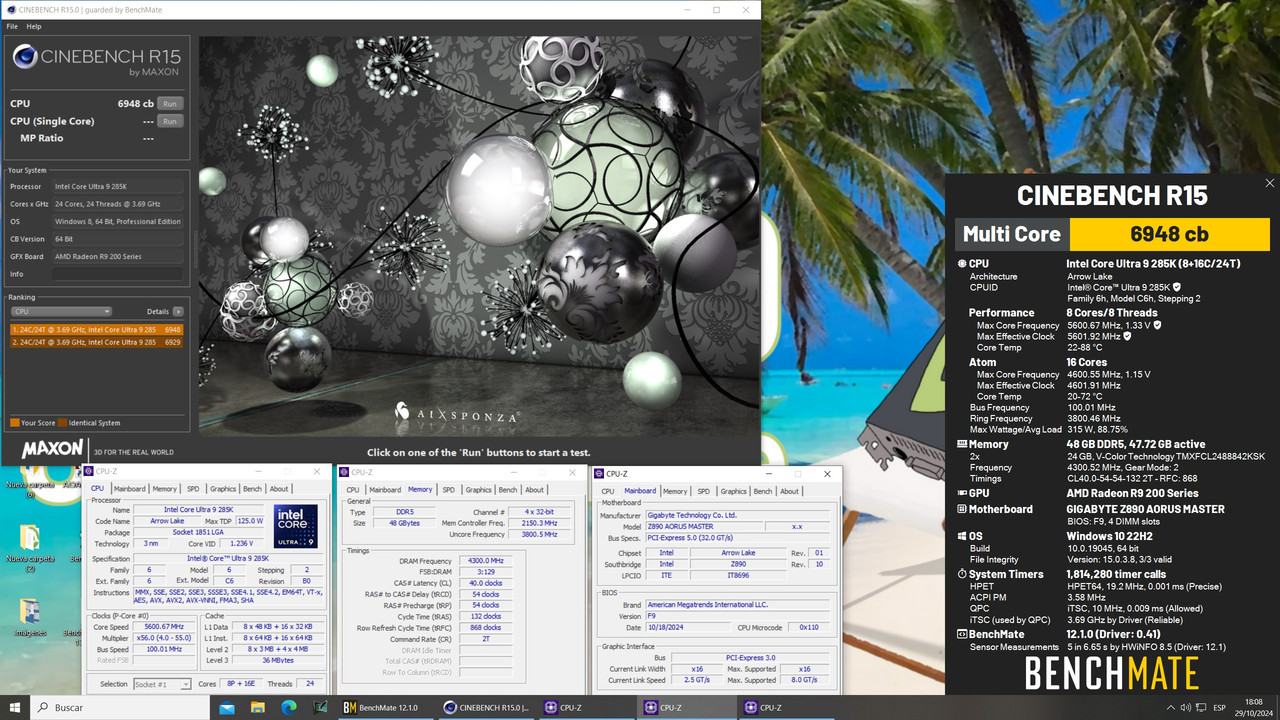Image resolution: width=1280 pixels, height=720 pixels.
Task: Click the Motherboard icon in BenchMate panel
Action: (x=962, y=509)
